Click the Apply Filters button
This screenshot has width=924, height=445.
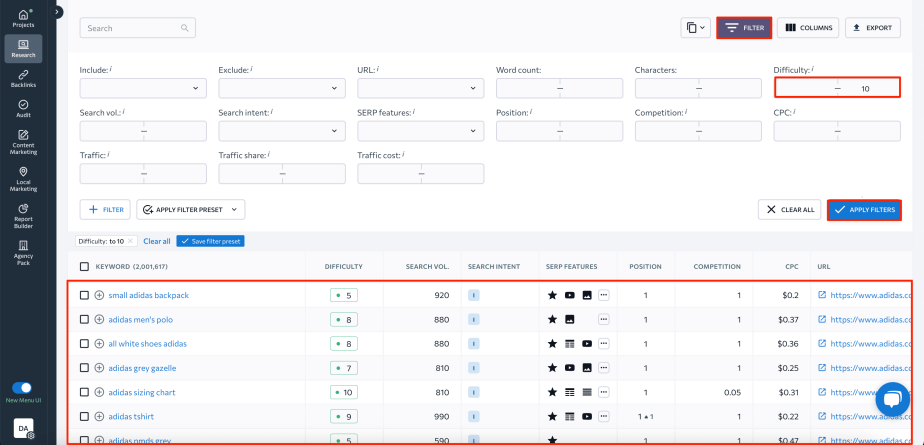click(864, 209)
